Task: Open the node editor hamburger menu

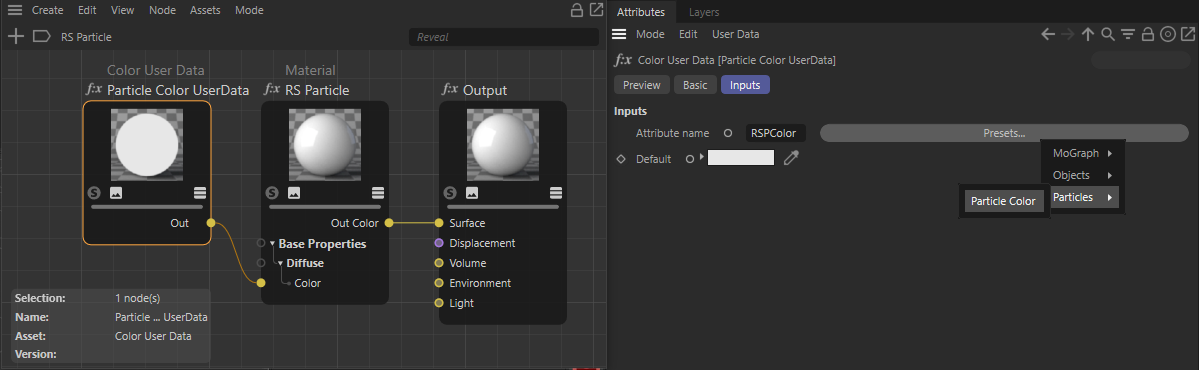Action: (15, 11)
